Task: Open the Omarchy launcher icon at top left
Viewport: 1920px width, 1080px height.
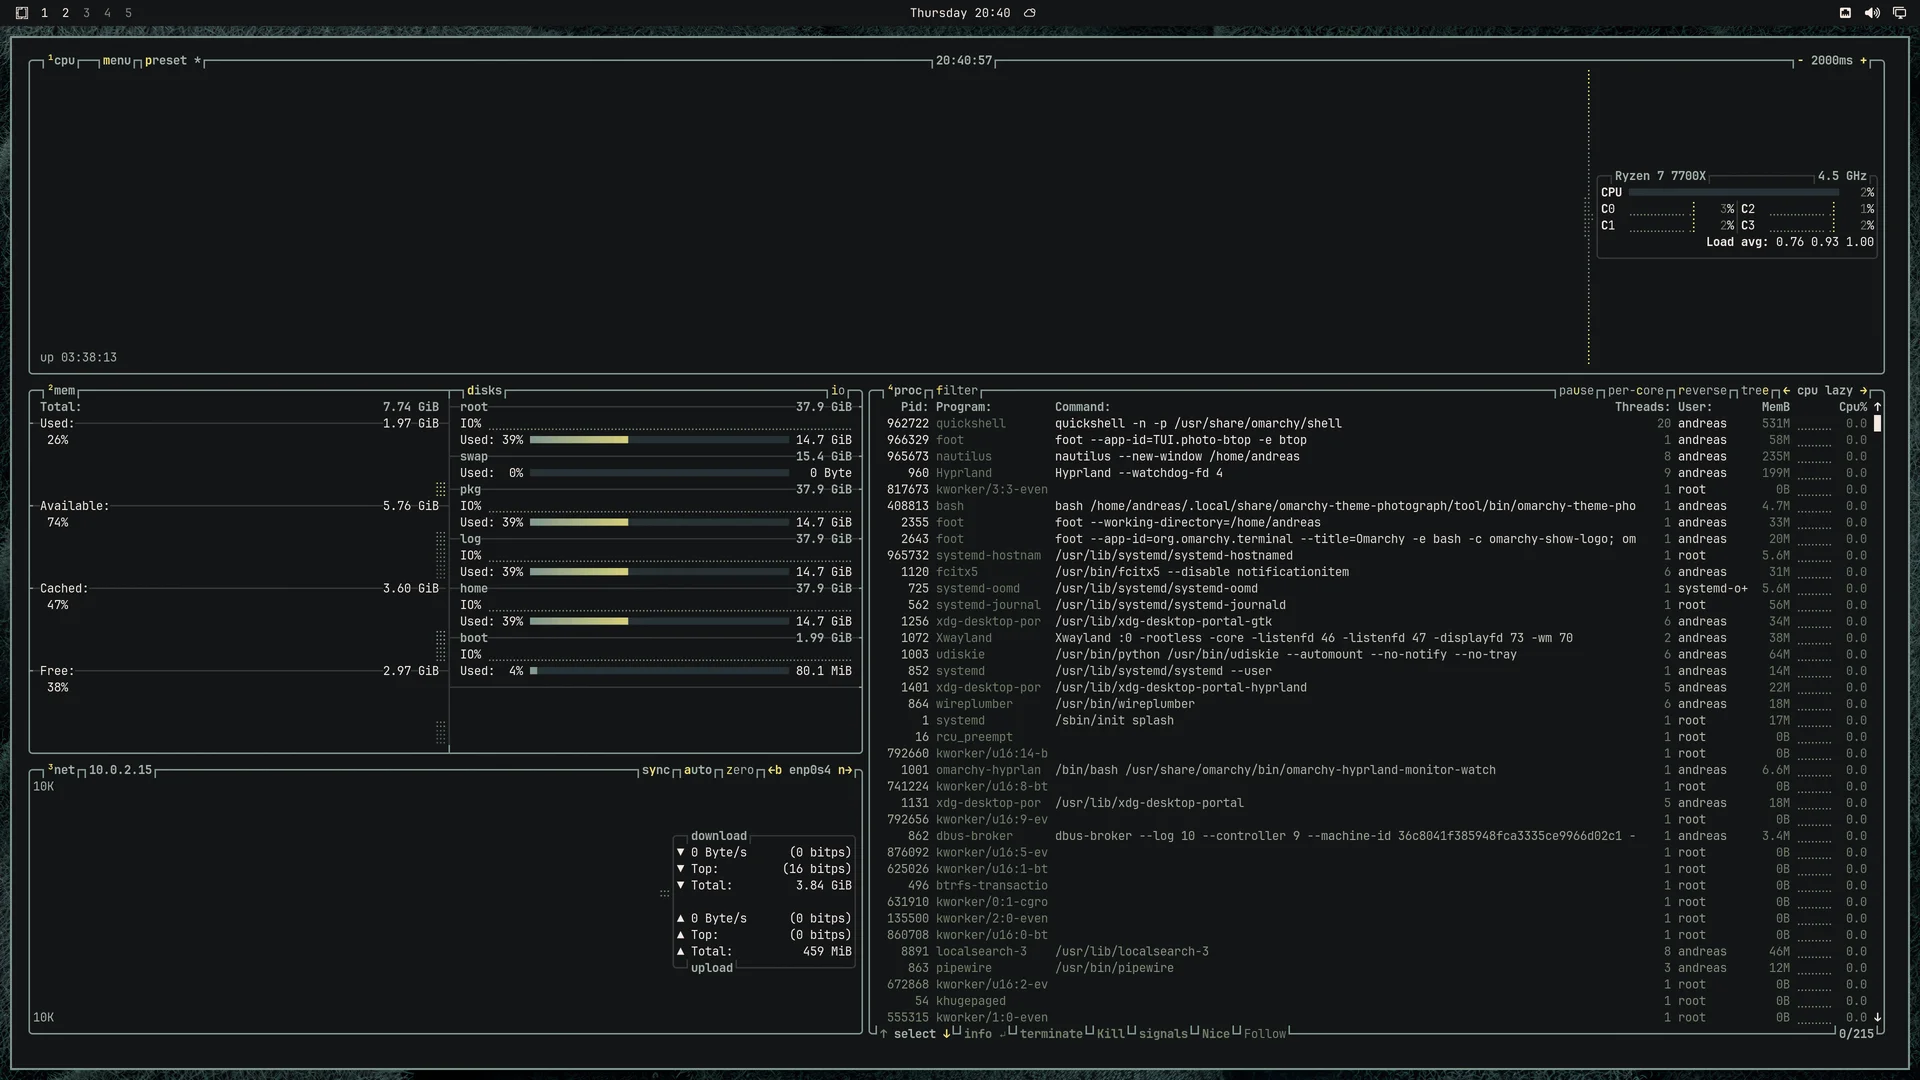Action: point(22,13)
